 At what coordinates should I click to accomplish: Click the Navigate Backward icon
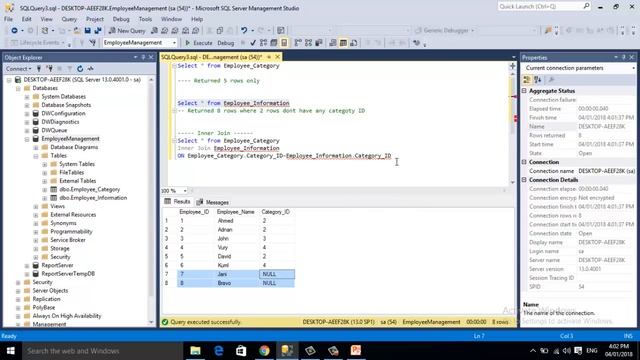[x=14, y=31]
